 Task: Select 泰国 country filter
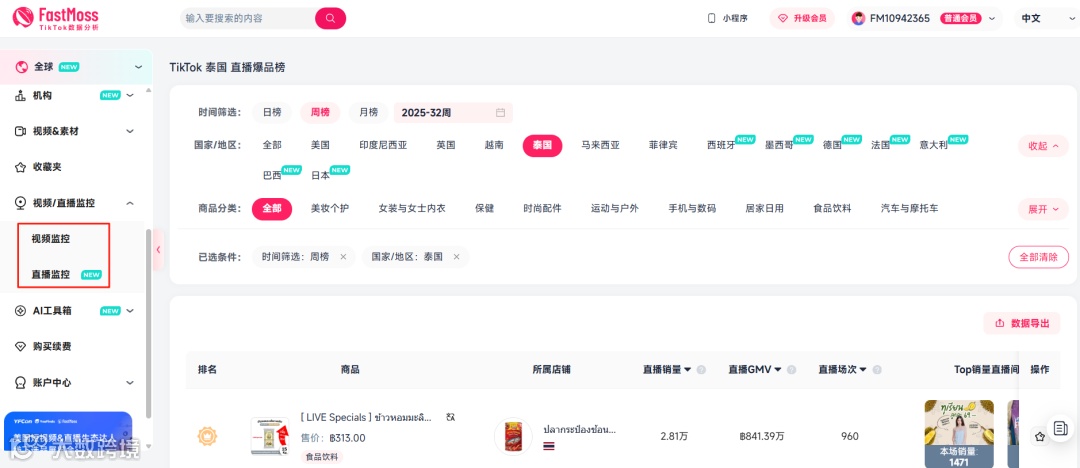(542, 145)
